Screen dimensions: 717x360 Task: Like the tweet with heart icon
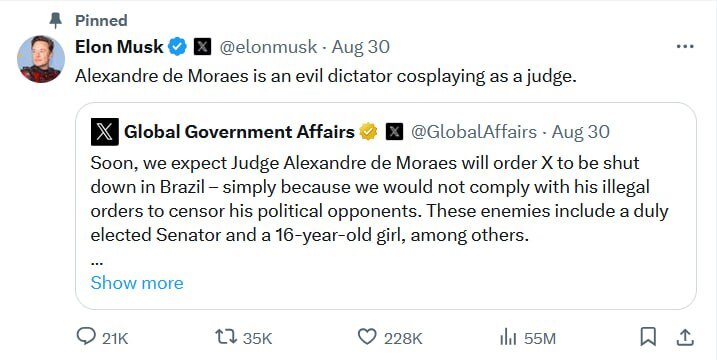[367, 337]
